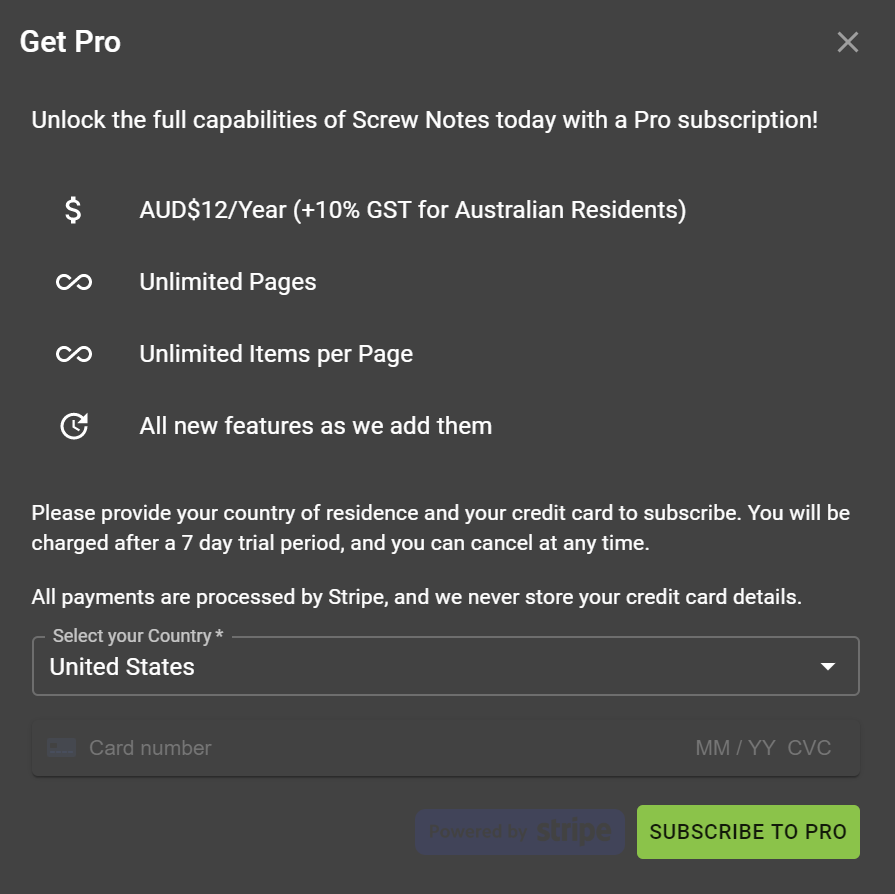Click the Stripe logo badge
This screenshot has height=894, width=895.
520,831
